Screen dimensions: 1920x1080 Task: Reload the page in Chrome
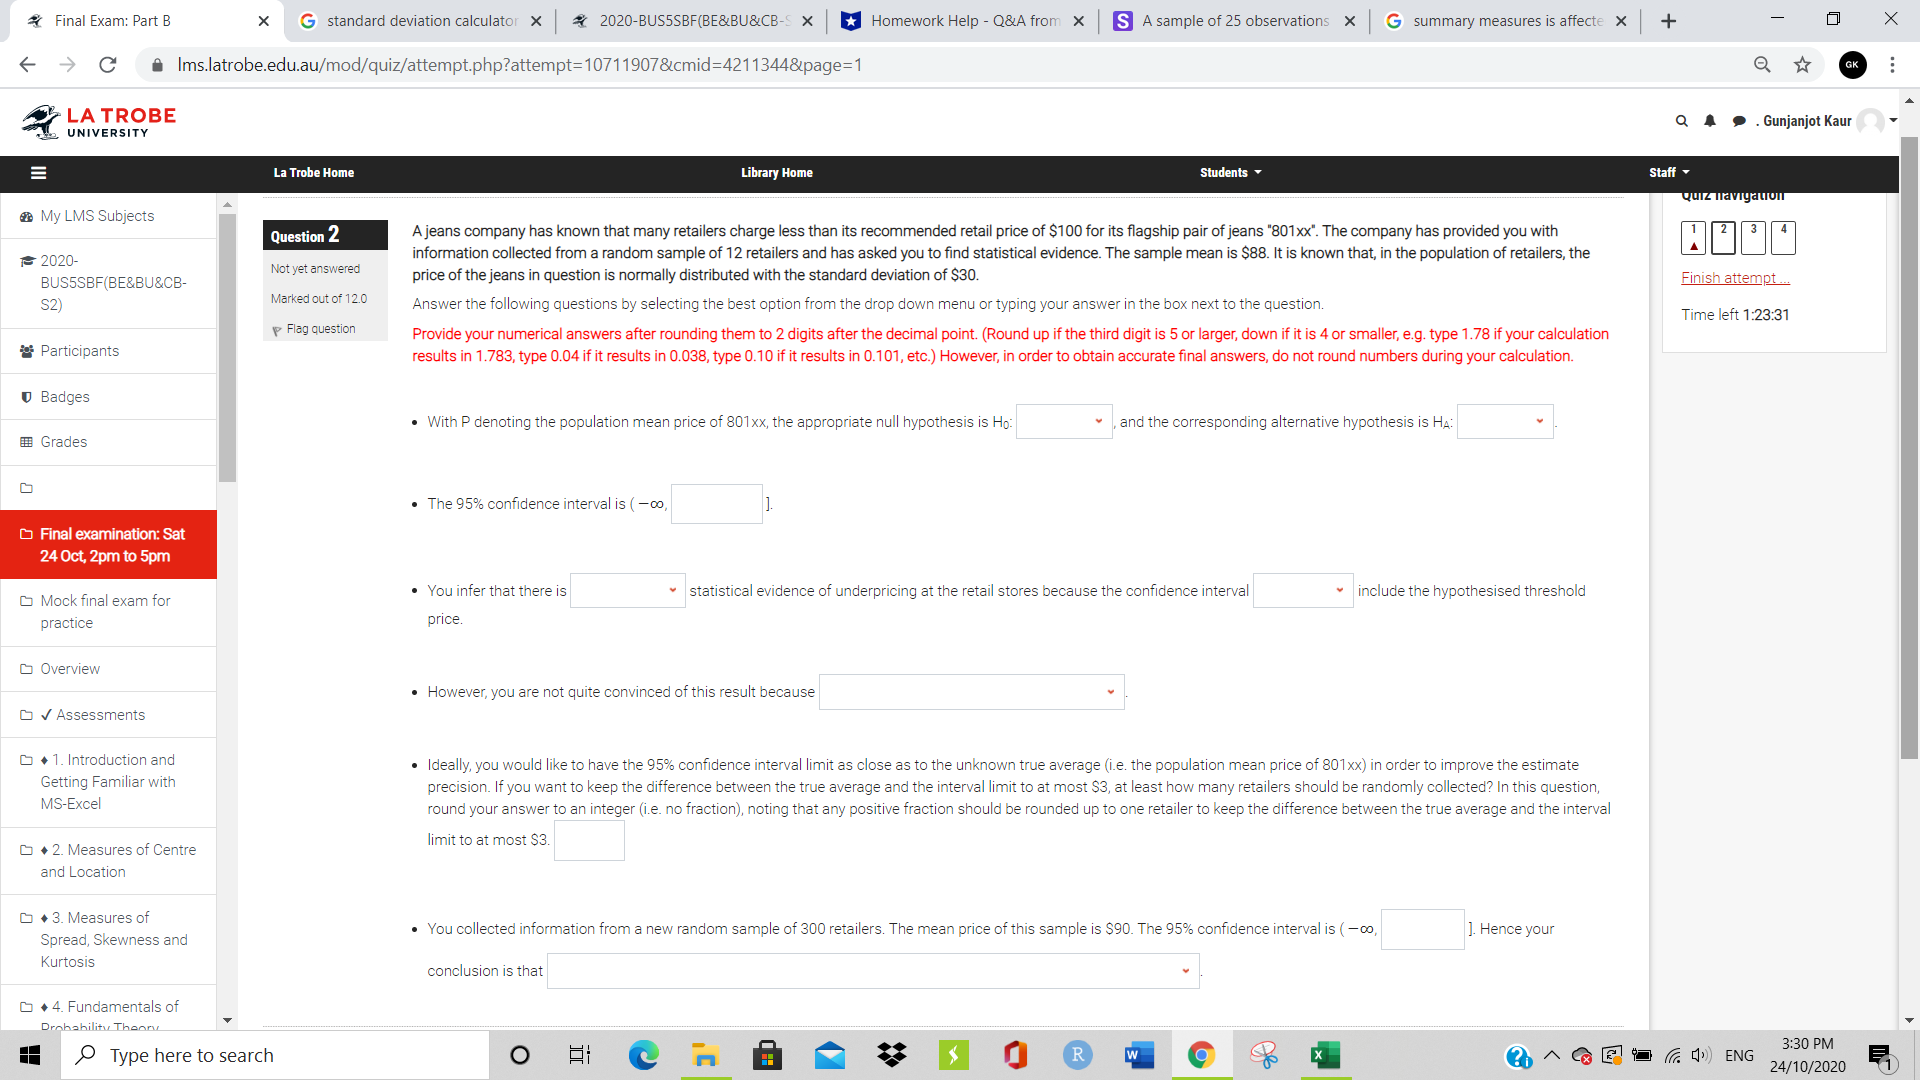(108, 64)
